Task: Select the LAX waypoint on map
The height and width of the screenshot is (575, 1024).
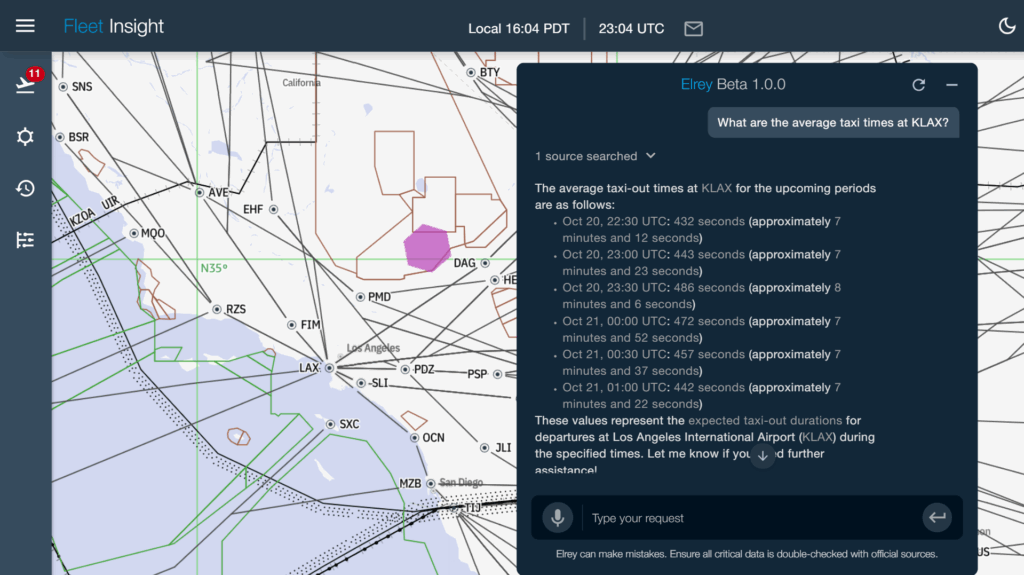Action: (x=328, y=368)
